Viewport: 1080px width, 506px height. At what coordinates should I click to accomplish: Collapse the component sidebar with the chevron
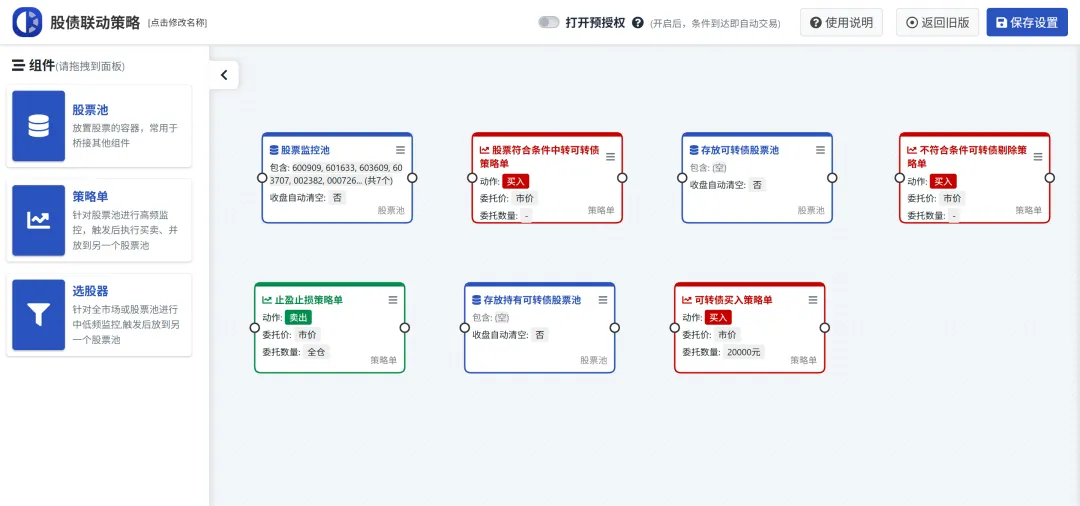(x=223, y=75)
